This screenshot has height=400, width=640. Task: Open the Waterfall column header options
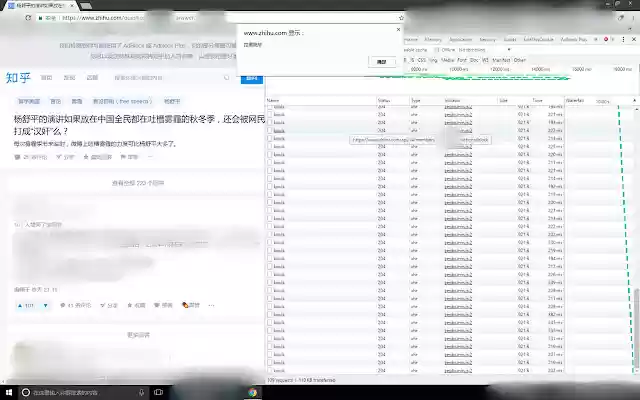click(599, 100)
